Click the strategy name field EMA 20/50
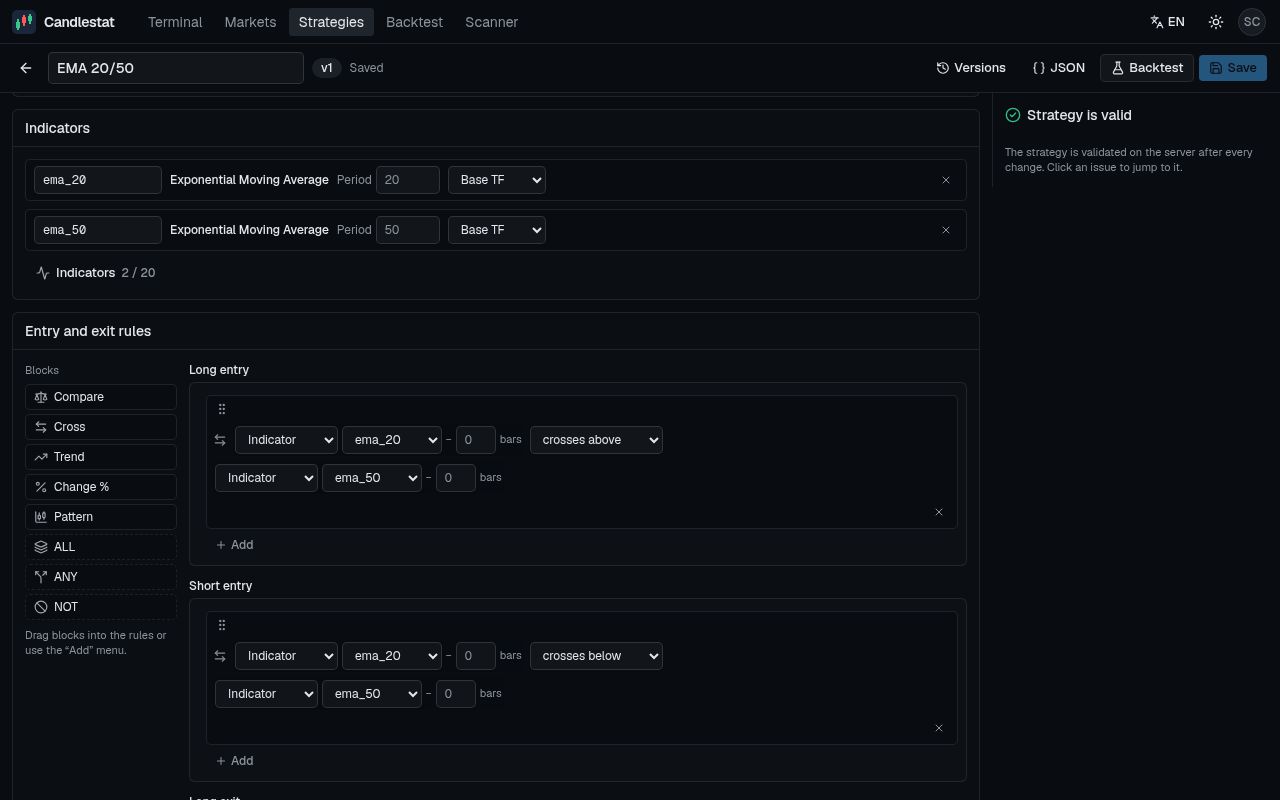 click(x=176, y=68)
